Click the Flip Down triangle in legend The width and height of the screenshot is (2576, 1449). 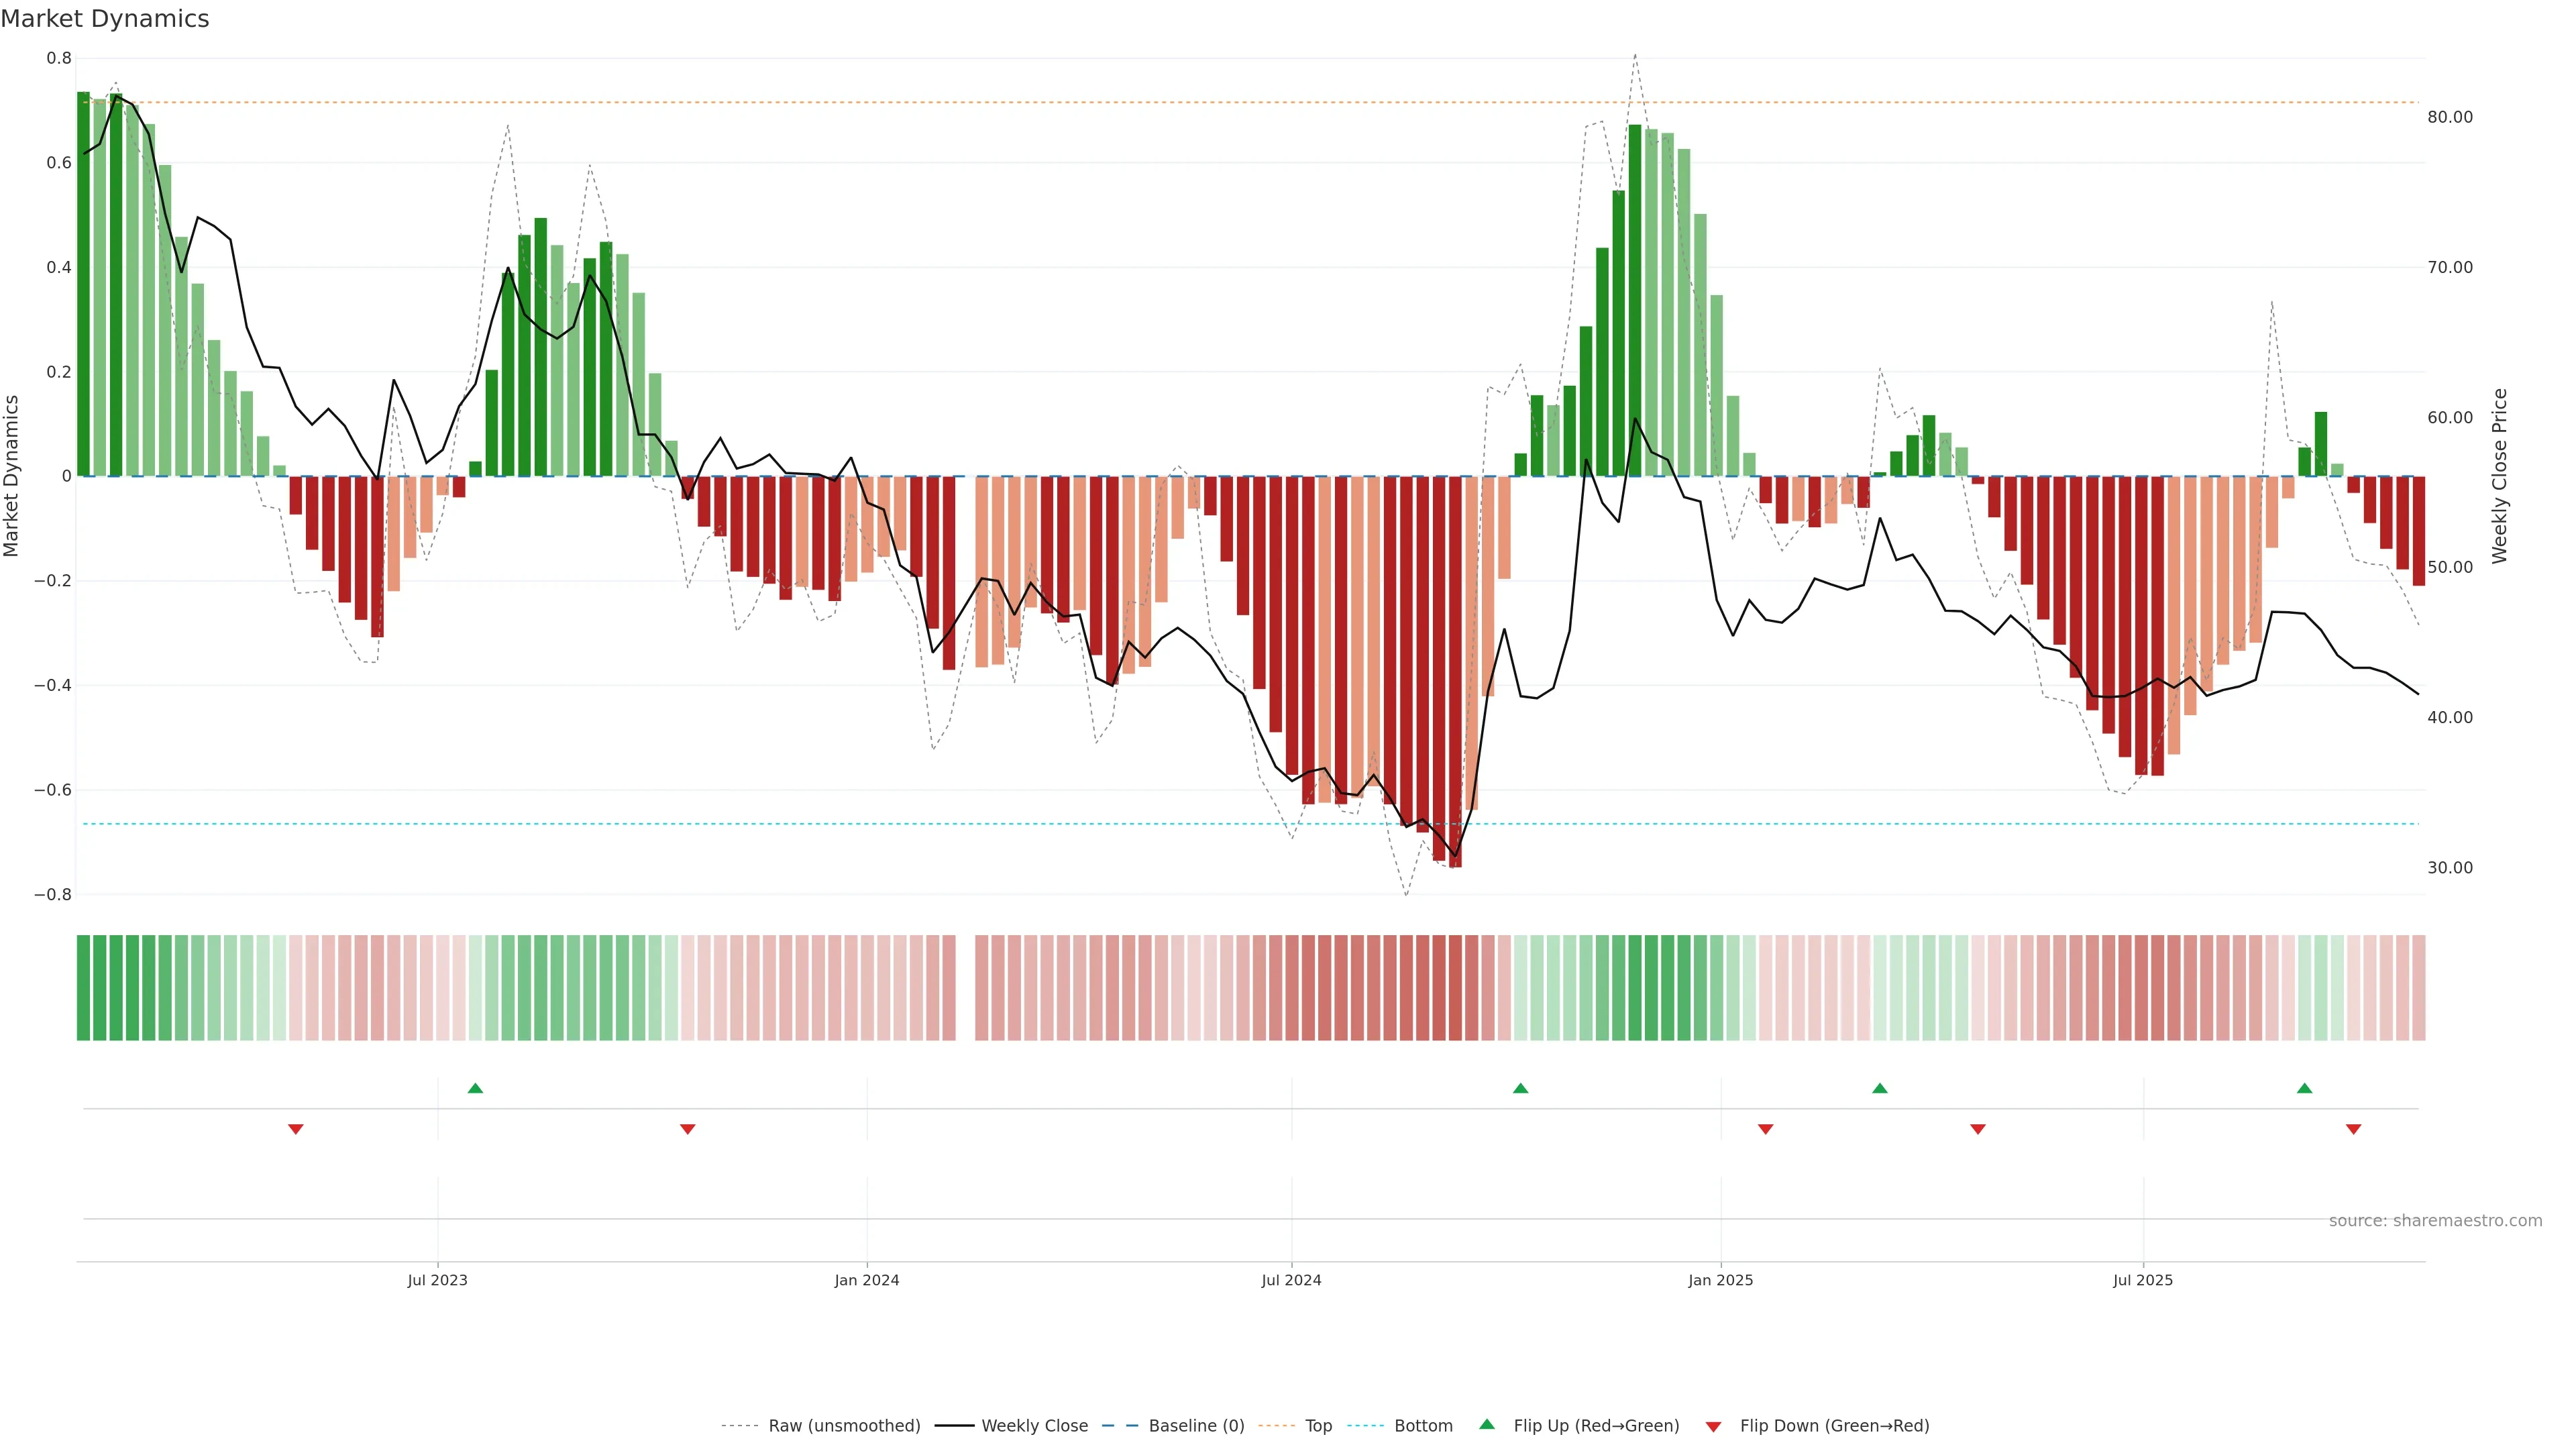[x=1713, y=1427]
